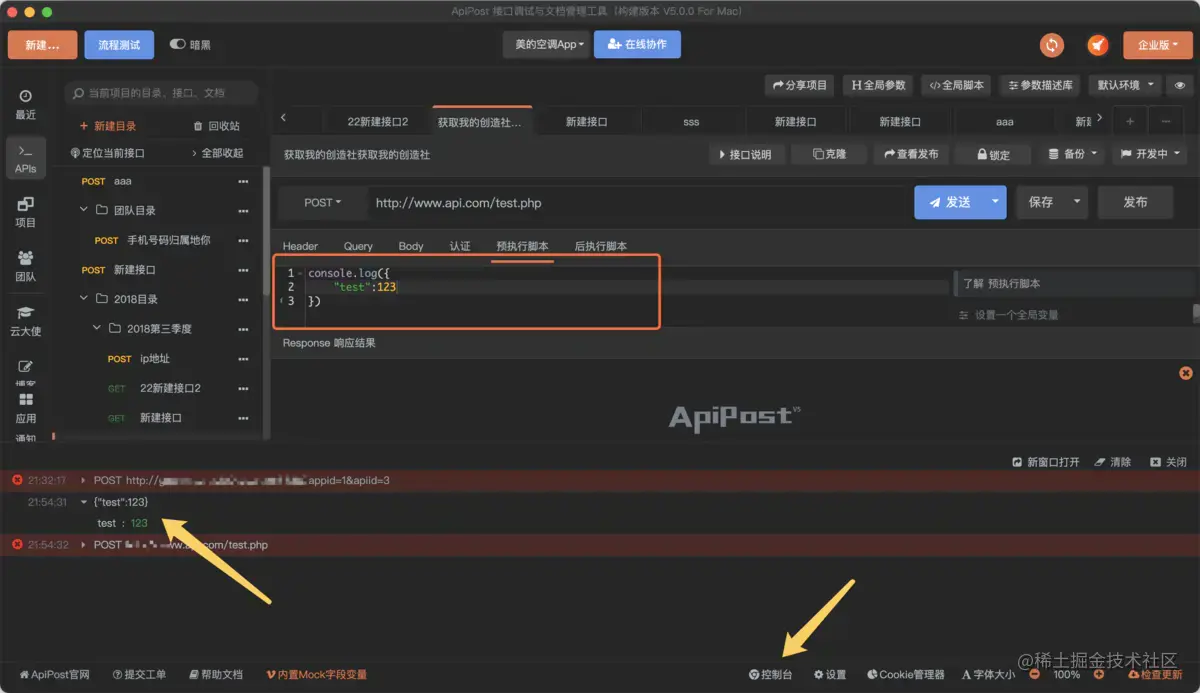Open the sss request tab
Screen dimensions: 1200x693
691,121
